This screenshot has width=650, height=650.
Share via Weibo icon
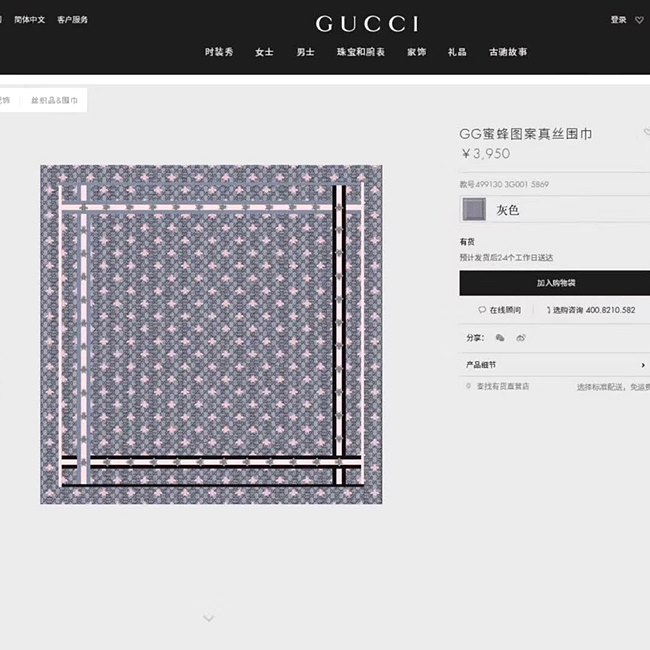pos(521,338)
